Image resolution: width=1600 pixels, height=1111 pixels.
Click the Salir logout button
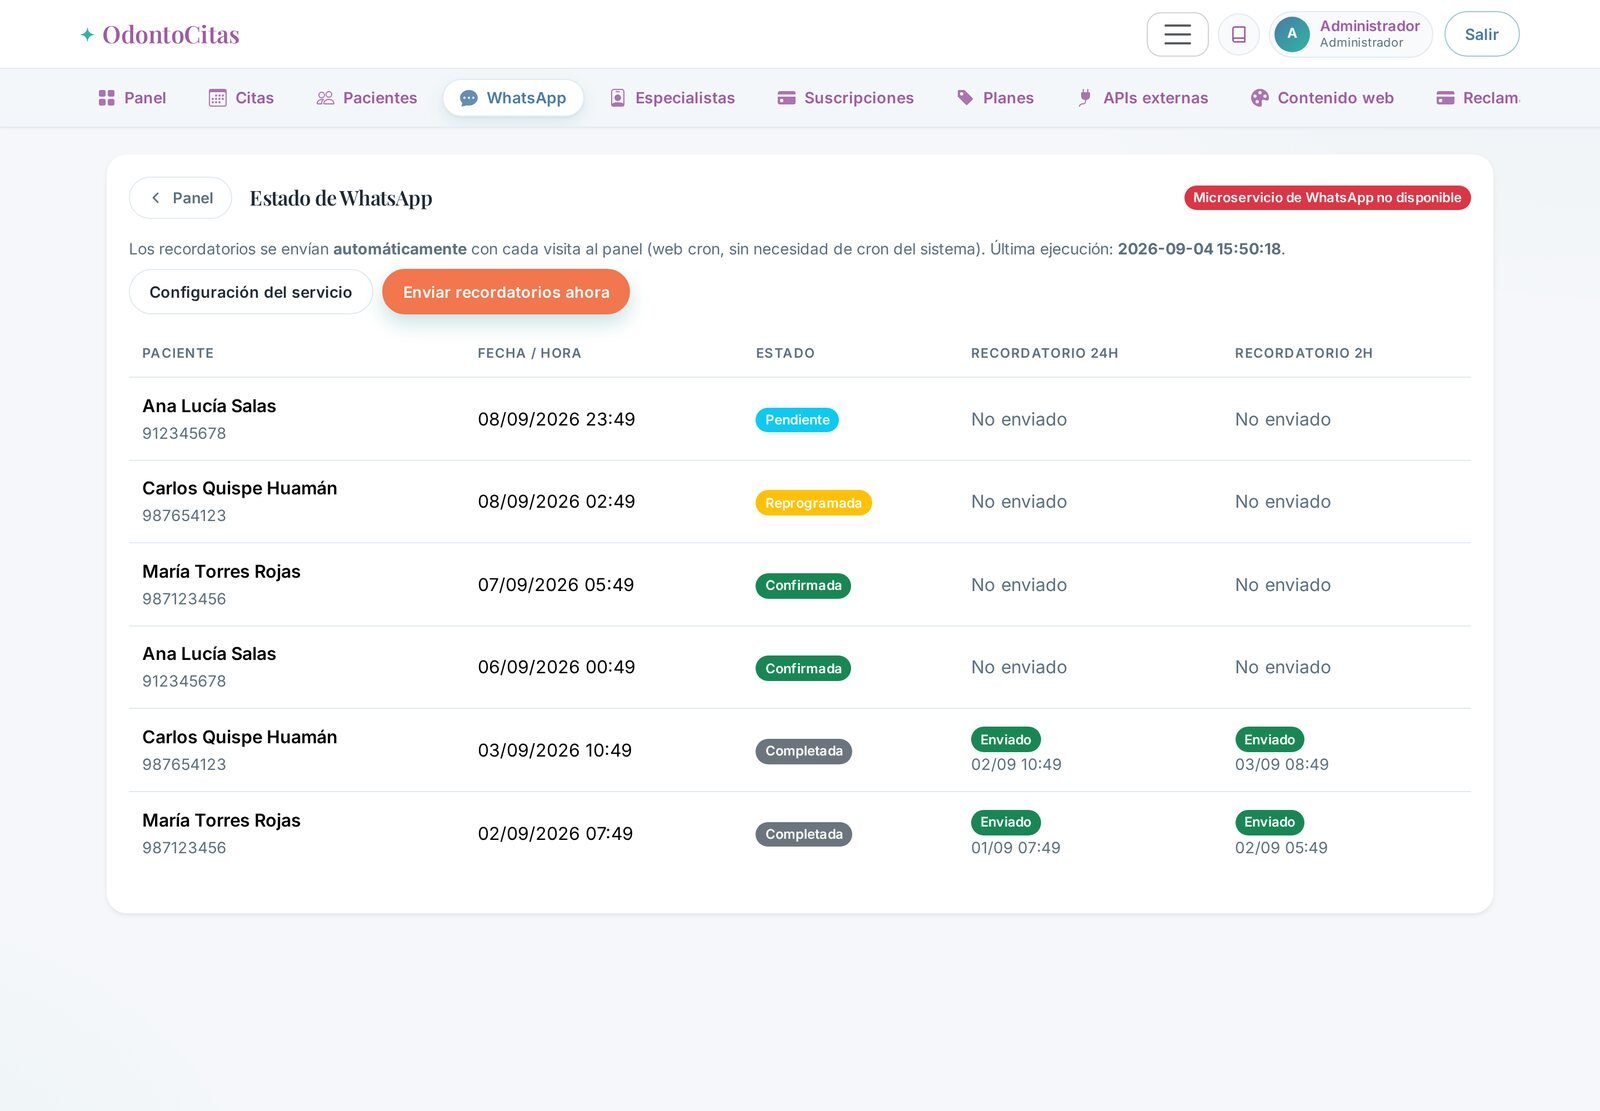1482,34
